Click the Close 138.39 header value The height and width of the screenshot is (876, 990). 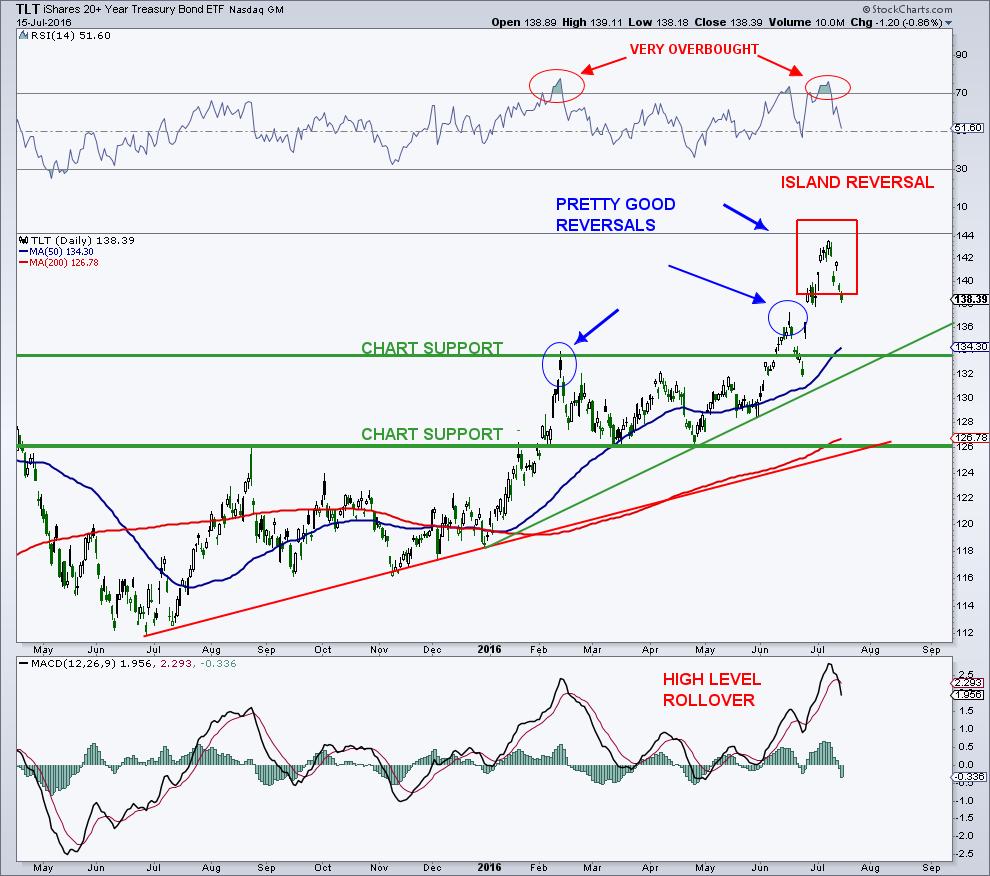pyautogui.click(x=729, y=22)
